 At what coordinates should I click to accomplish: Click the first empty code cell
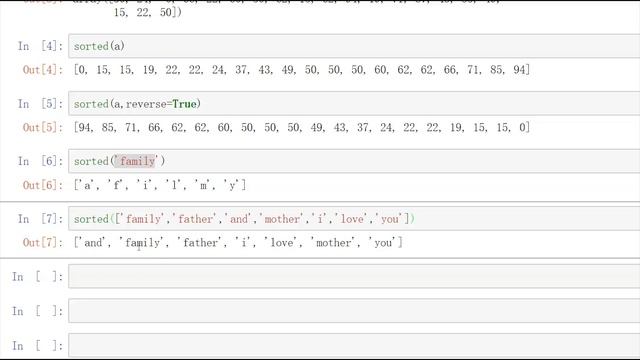[x=354, y=276]
